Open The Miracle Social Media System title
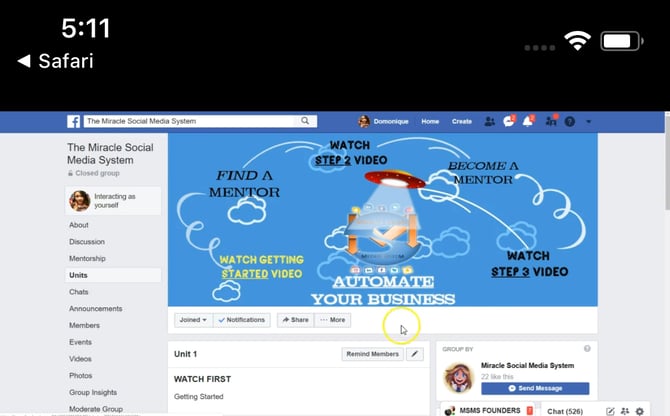Screen dimensions: 670x416 point(110,154)
